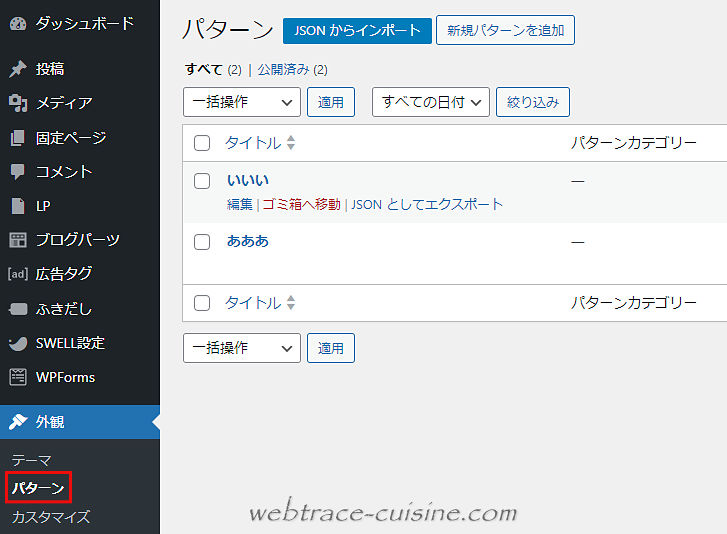Image resolution: width=727 pixels, height=534 pixels.
Task: Open ブログパーツ menu in the sidebar
Action: [77, 240]
